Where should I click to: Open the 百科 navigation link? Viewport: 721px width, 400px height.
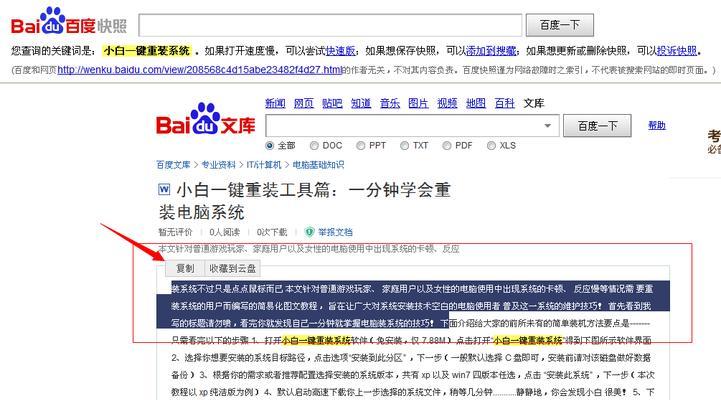pyautogui.click(x=504, y=103)
